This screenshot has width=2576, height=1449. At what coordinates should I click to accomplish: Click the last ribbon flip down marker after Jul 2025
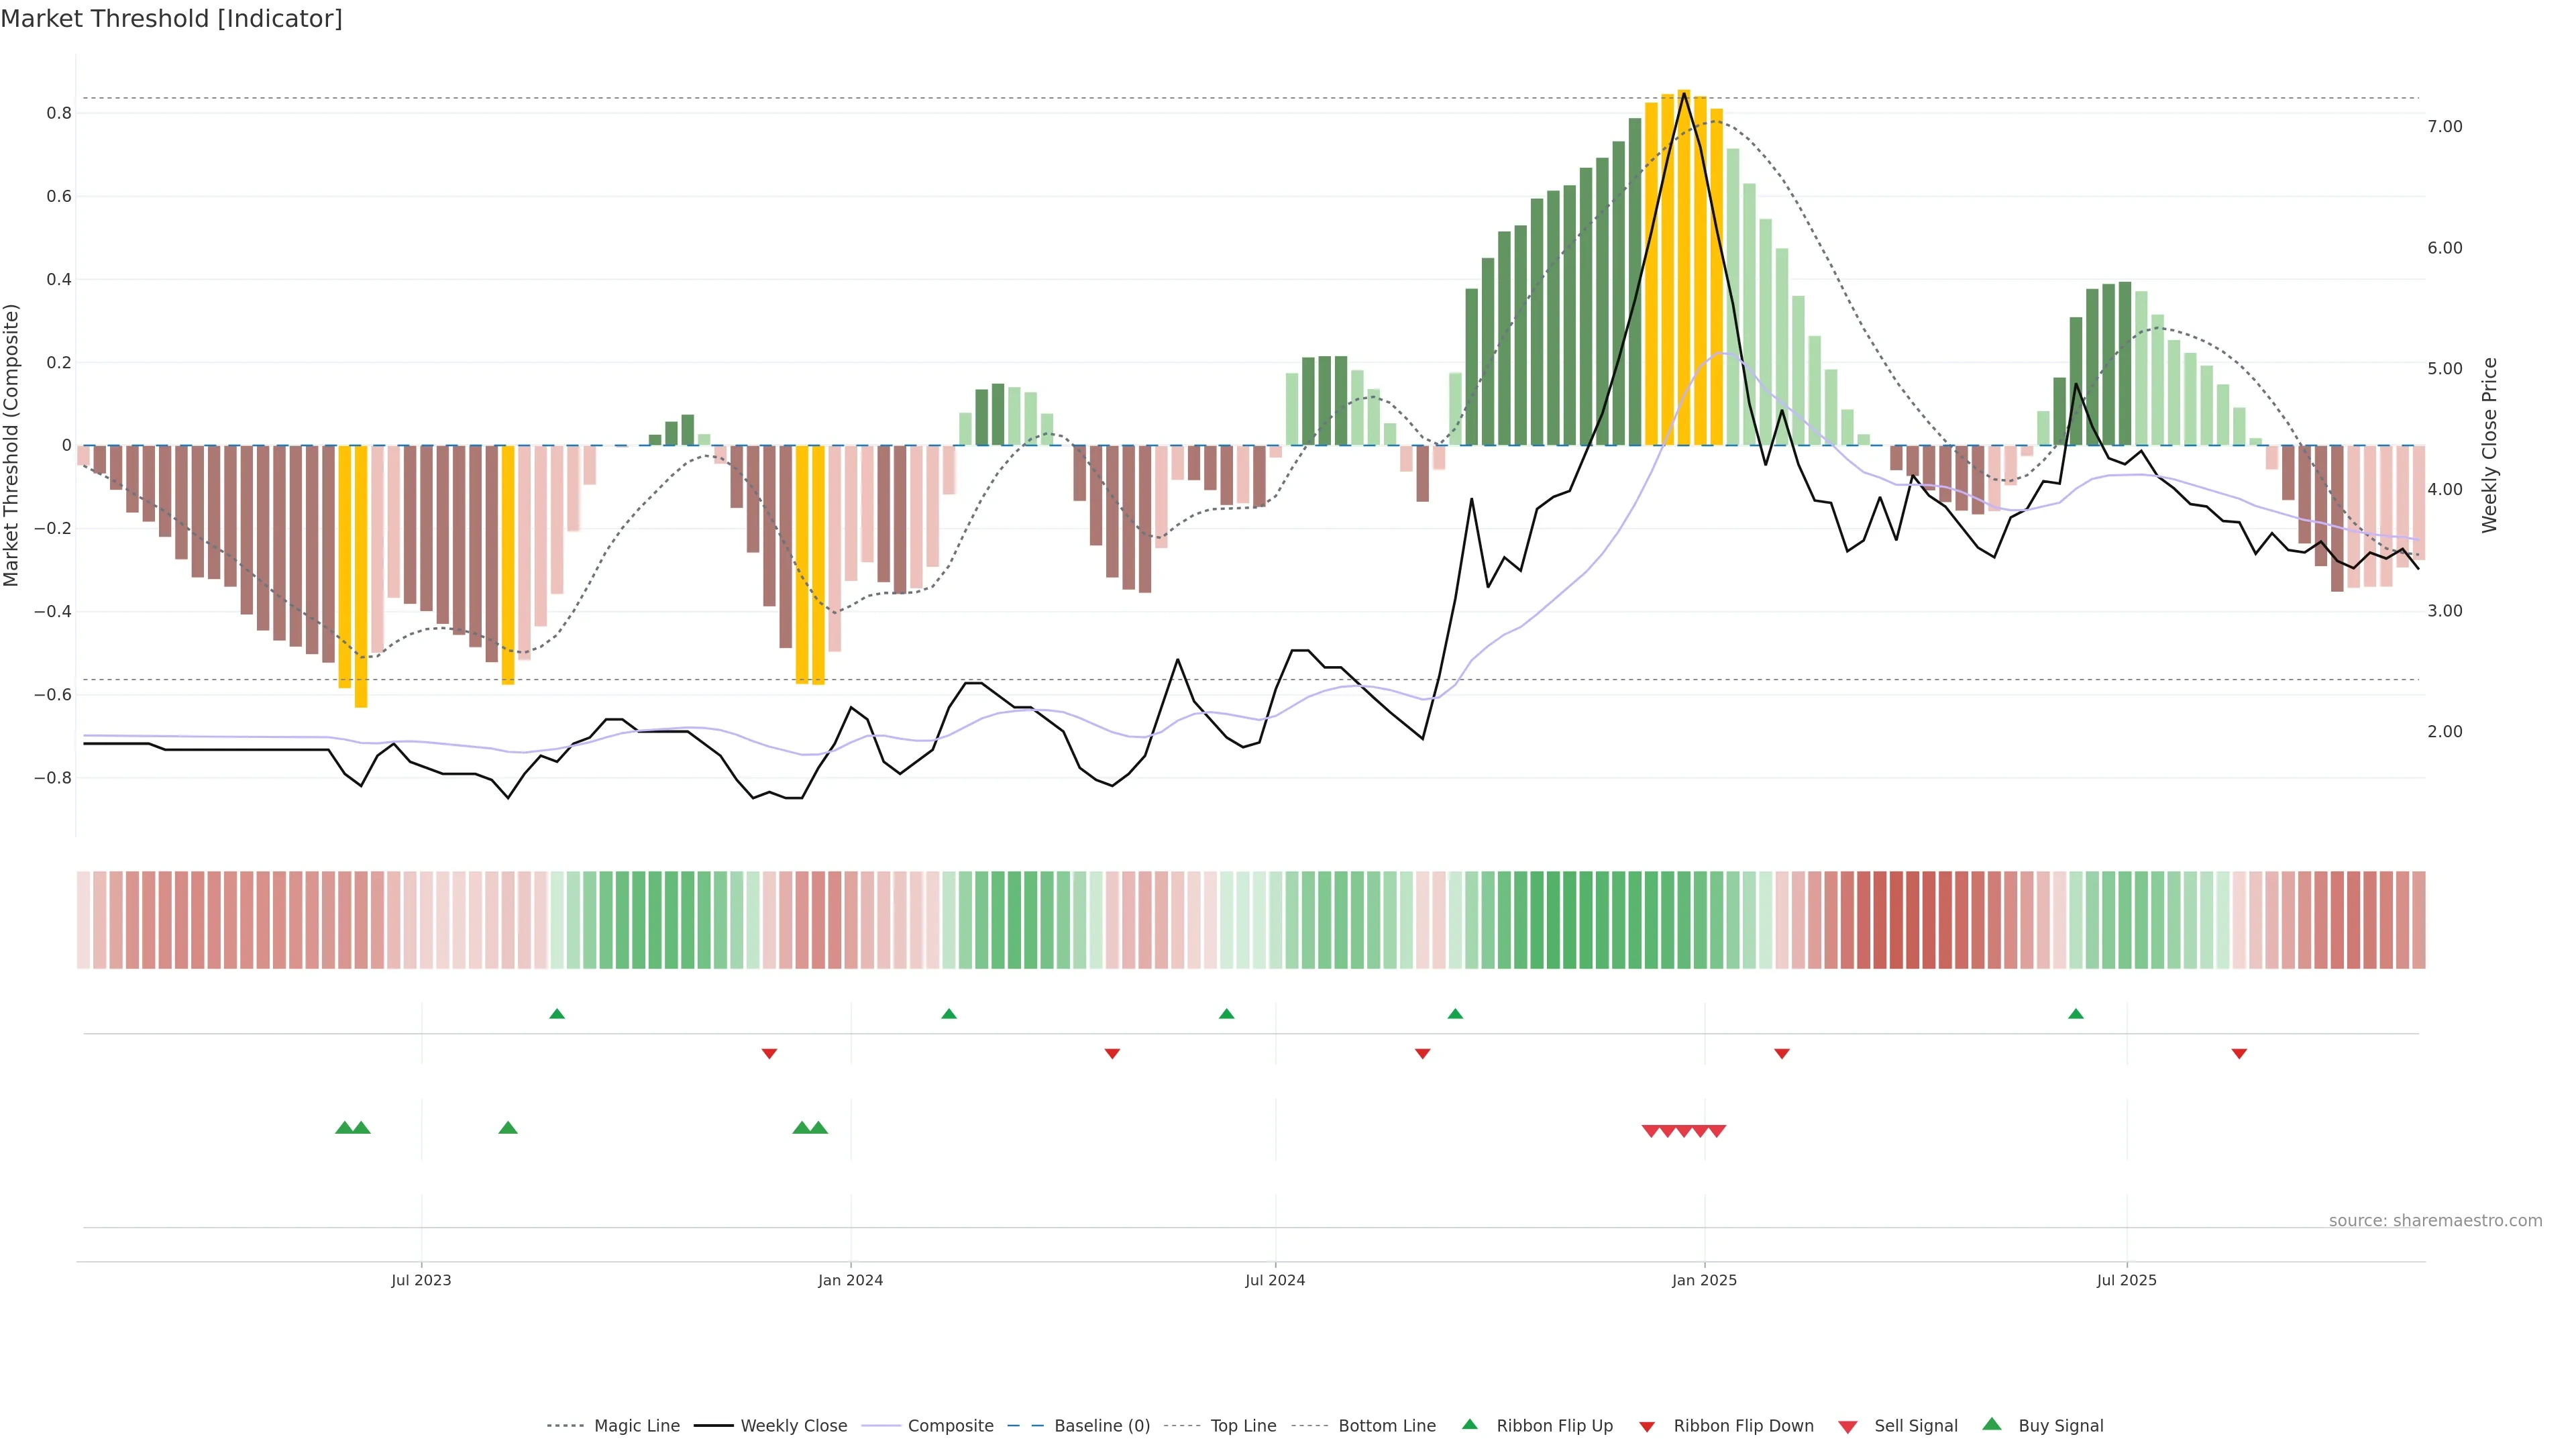(x=2239, y=1054)
